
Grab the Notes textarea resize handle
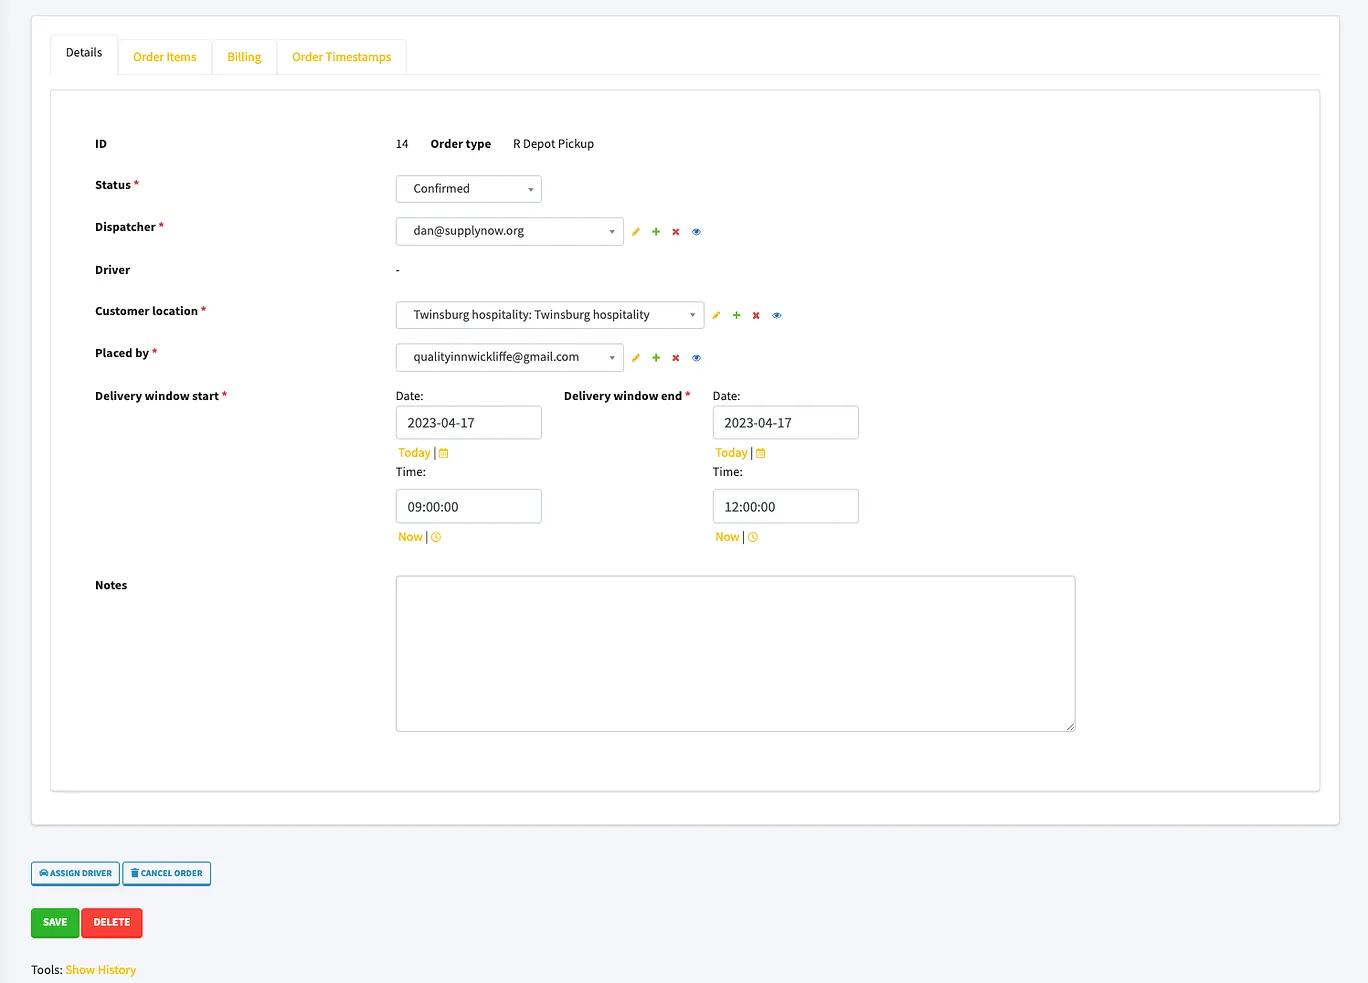click(x=1070, y=726)
